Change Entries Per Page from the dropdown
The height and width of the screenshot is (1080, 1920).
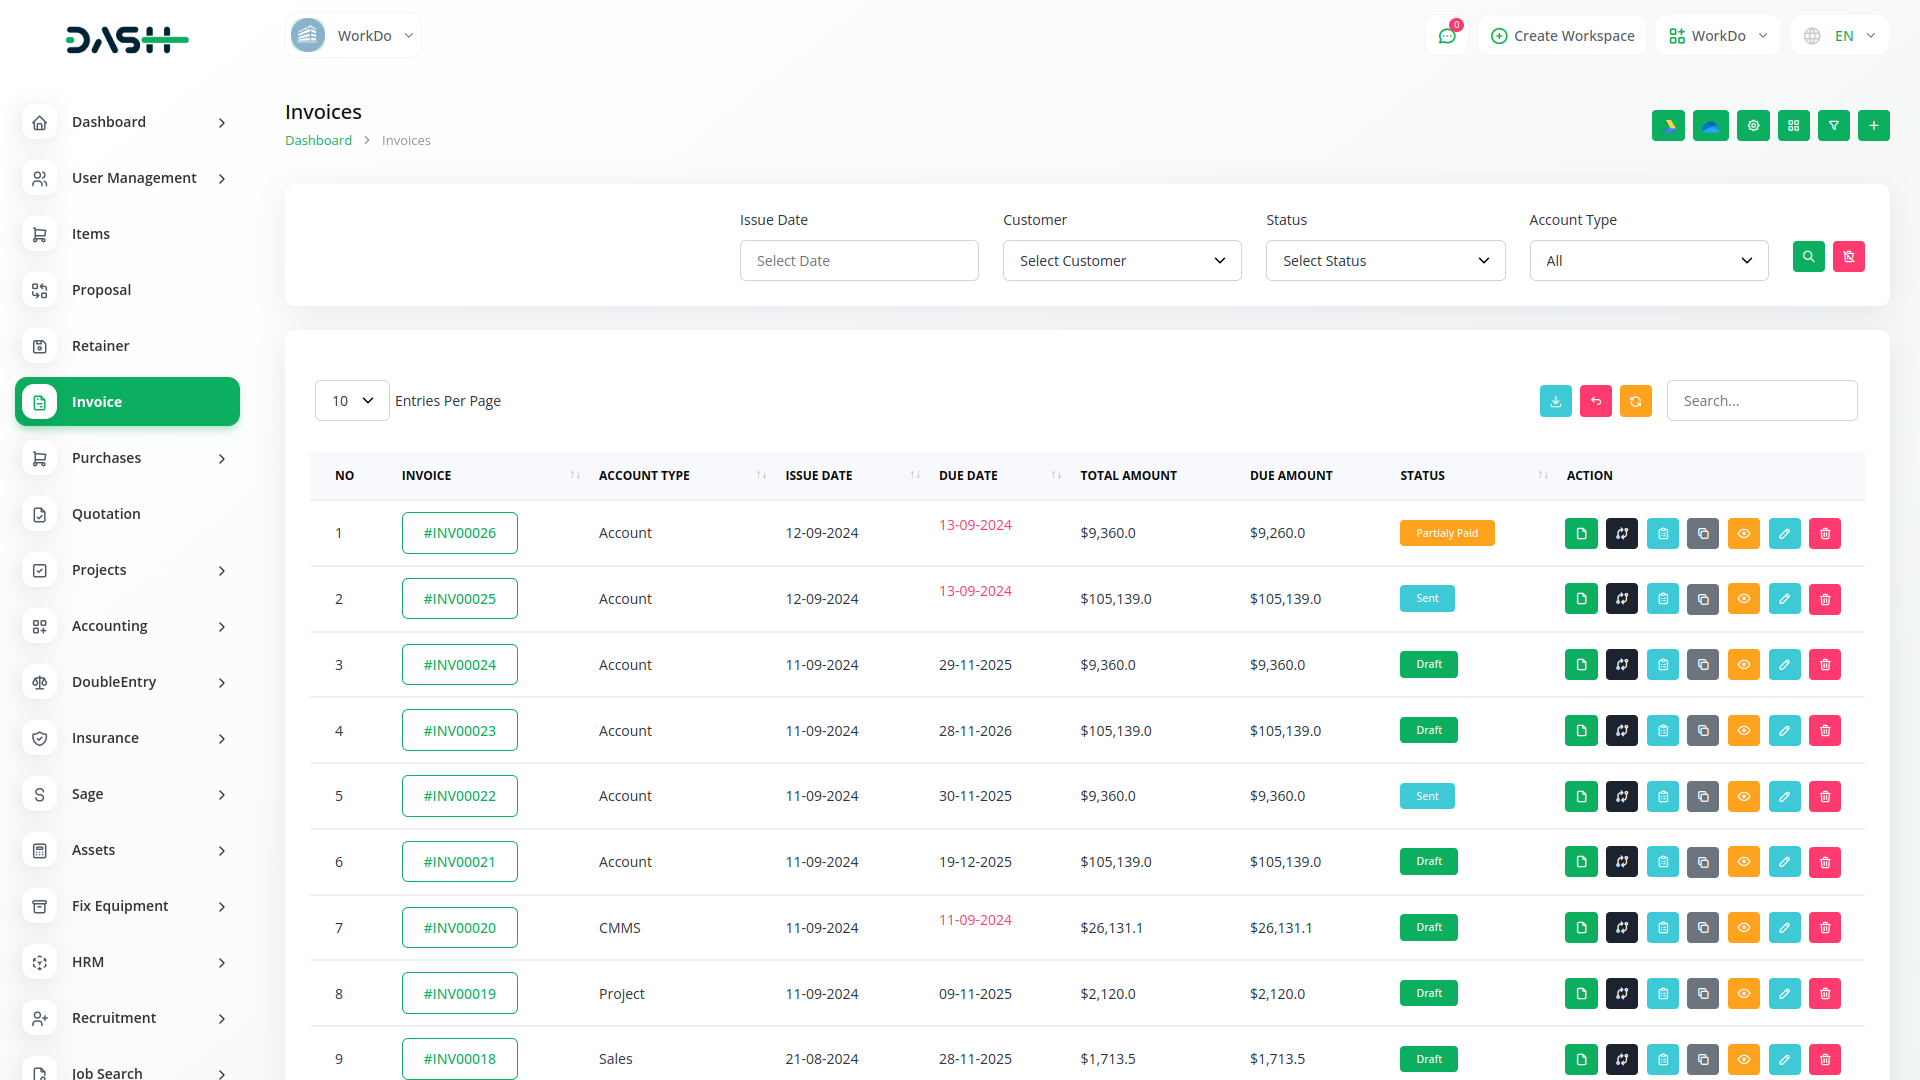(x=351, y=400)
